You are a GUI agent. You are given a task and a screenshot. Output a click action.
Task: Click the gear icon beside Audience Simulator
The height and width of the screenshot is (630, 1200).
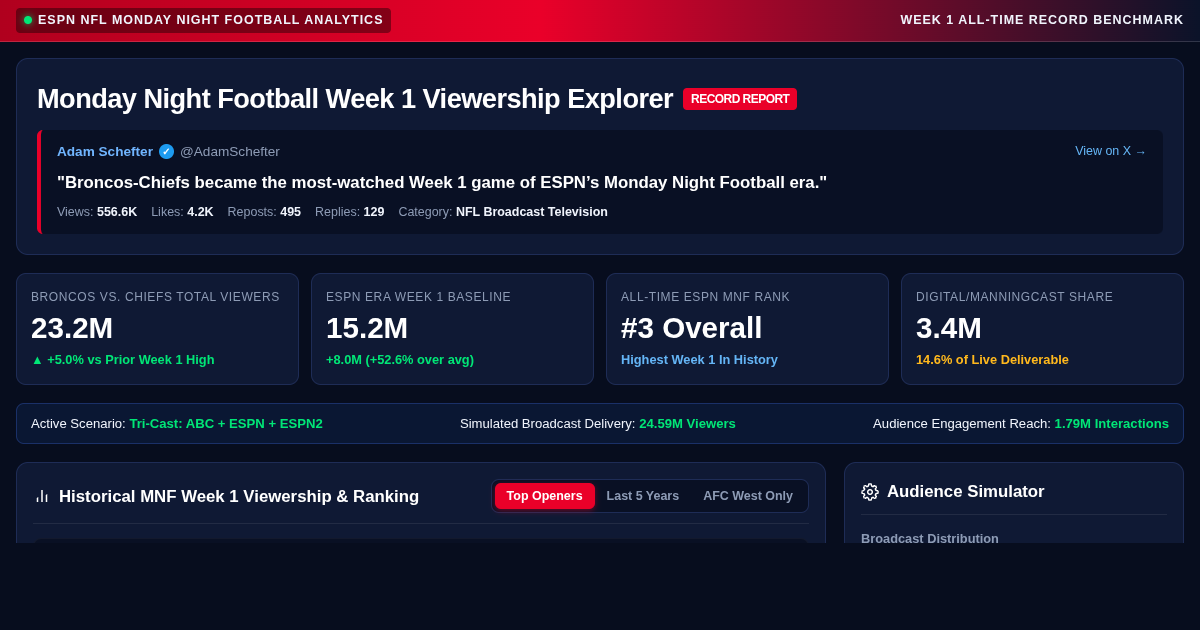[870, 492]
